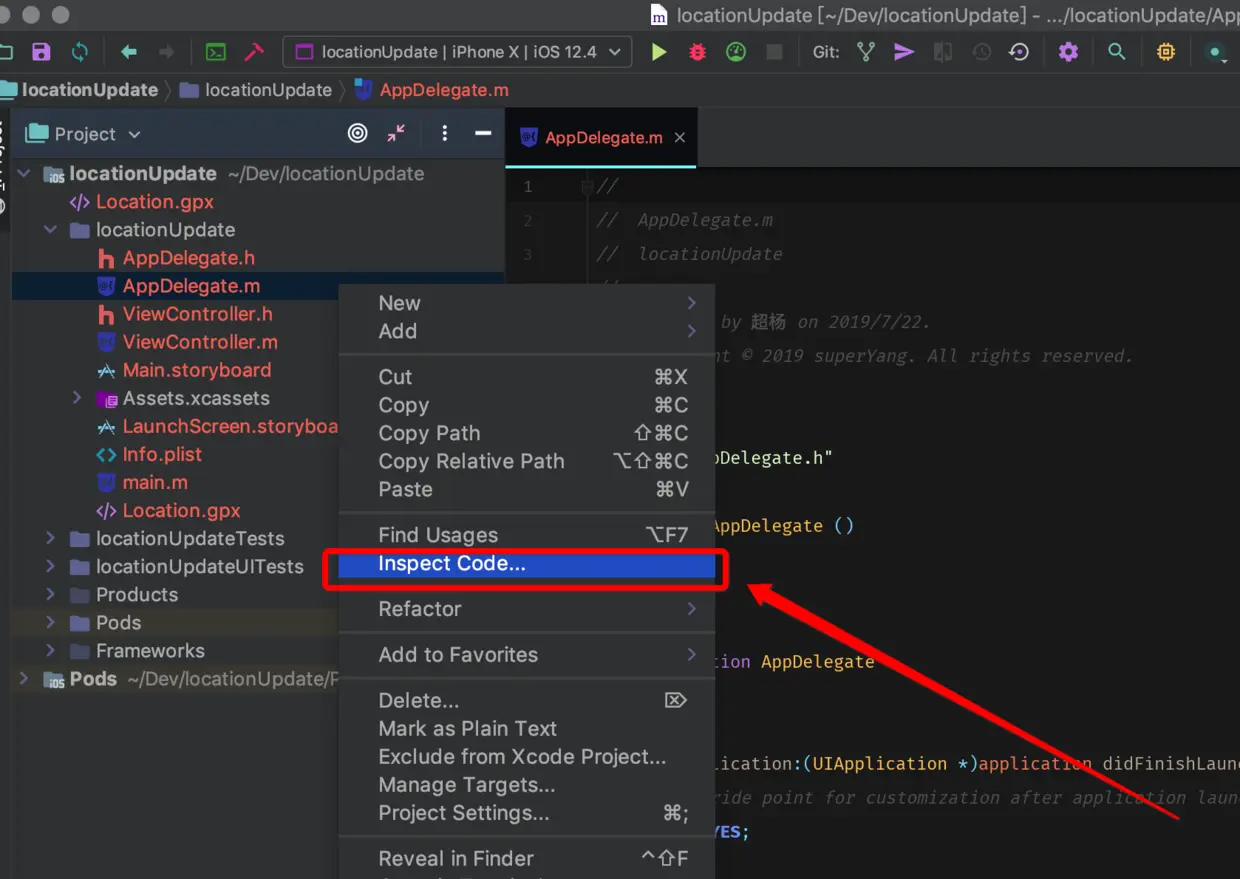
Task: Click the Save All floppy disk icon
Action: coord(41,52)
